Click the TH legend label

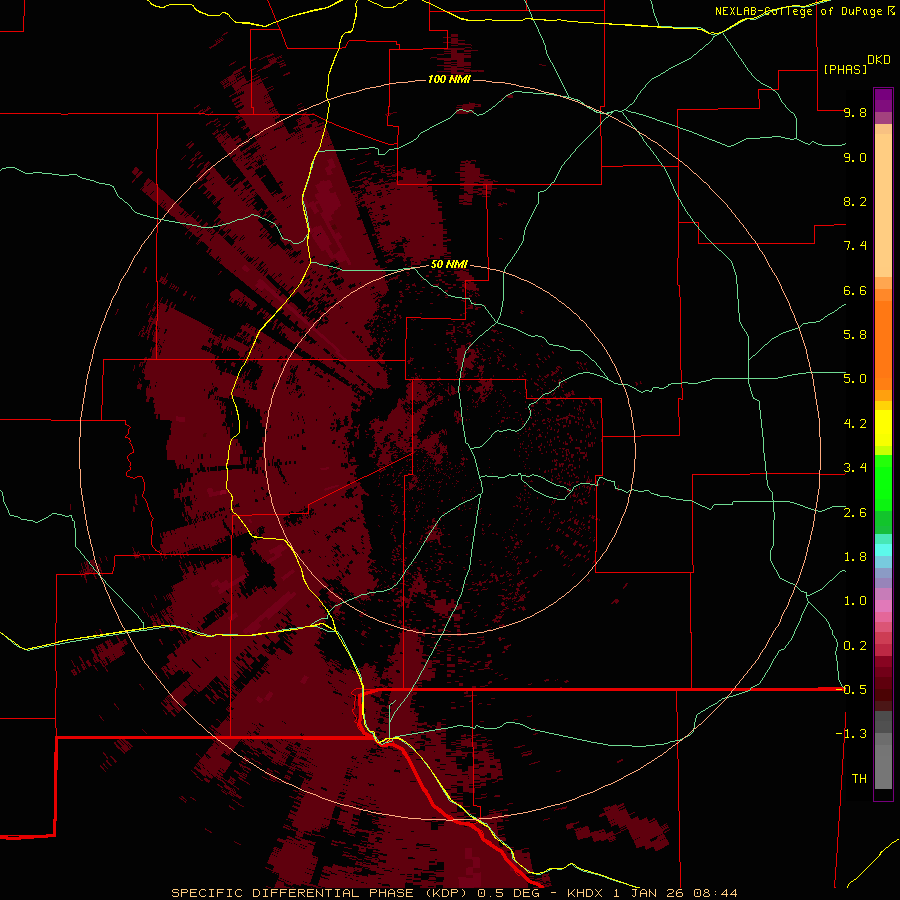(859, 779)
